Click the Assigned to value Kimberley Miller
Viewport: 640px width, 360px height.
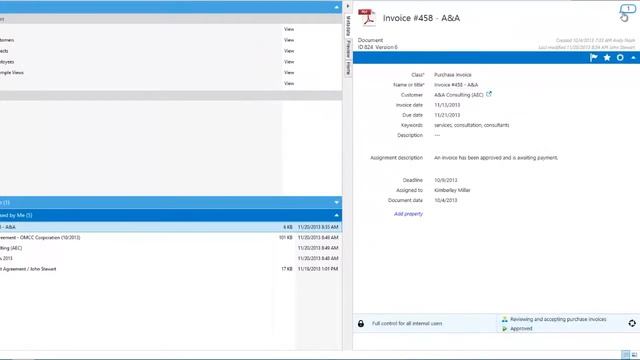452,190
